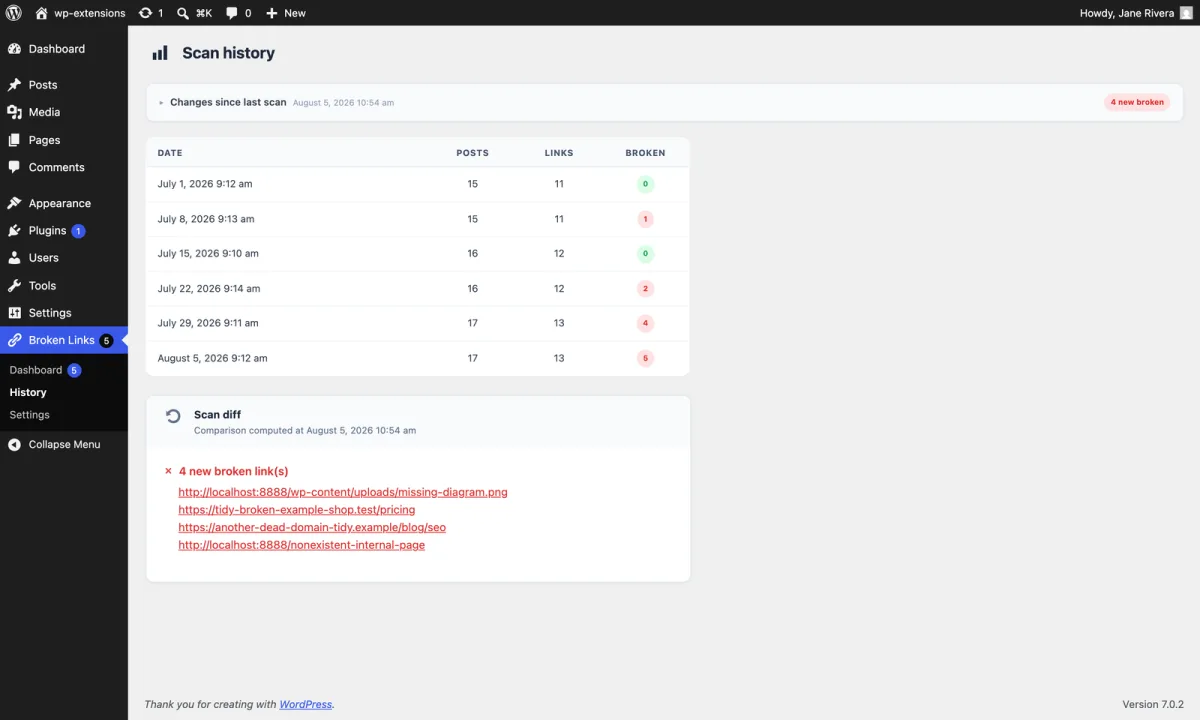Click Jane Rivera's avatar icon
The image size is (1200, 720).
coord(1186,13)
